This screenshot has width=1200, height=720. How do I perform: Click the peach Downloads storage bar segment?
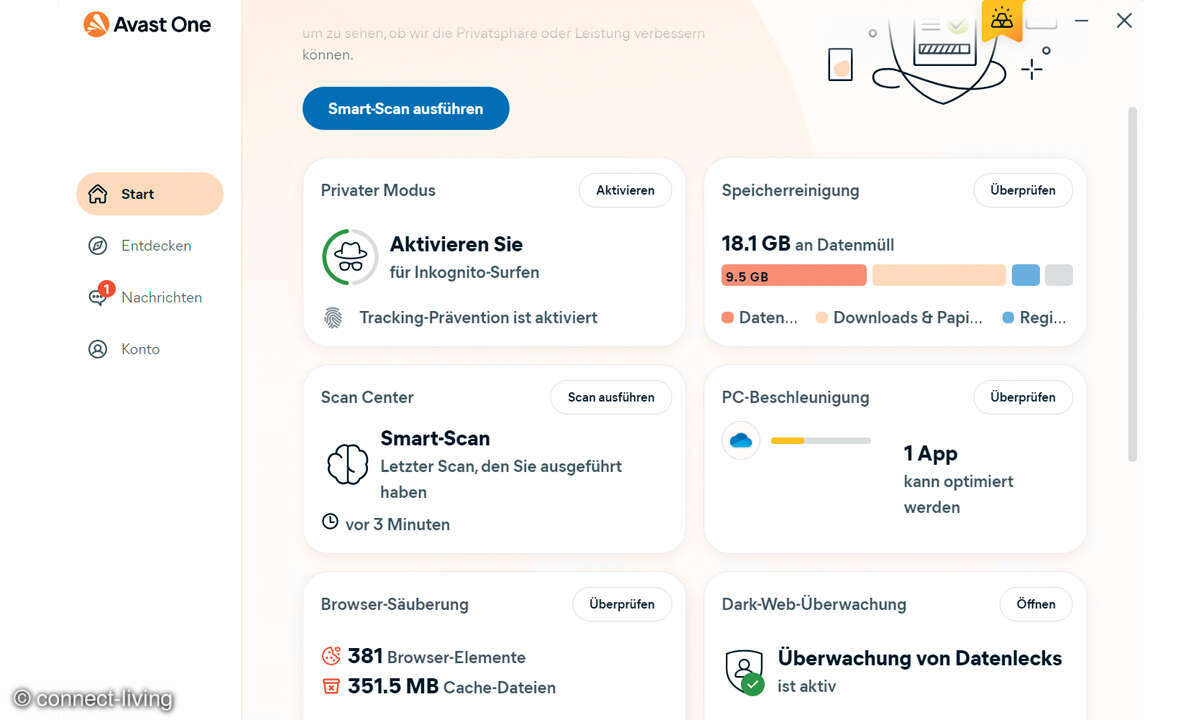point(939,275)
